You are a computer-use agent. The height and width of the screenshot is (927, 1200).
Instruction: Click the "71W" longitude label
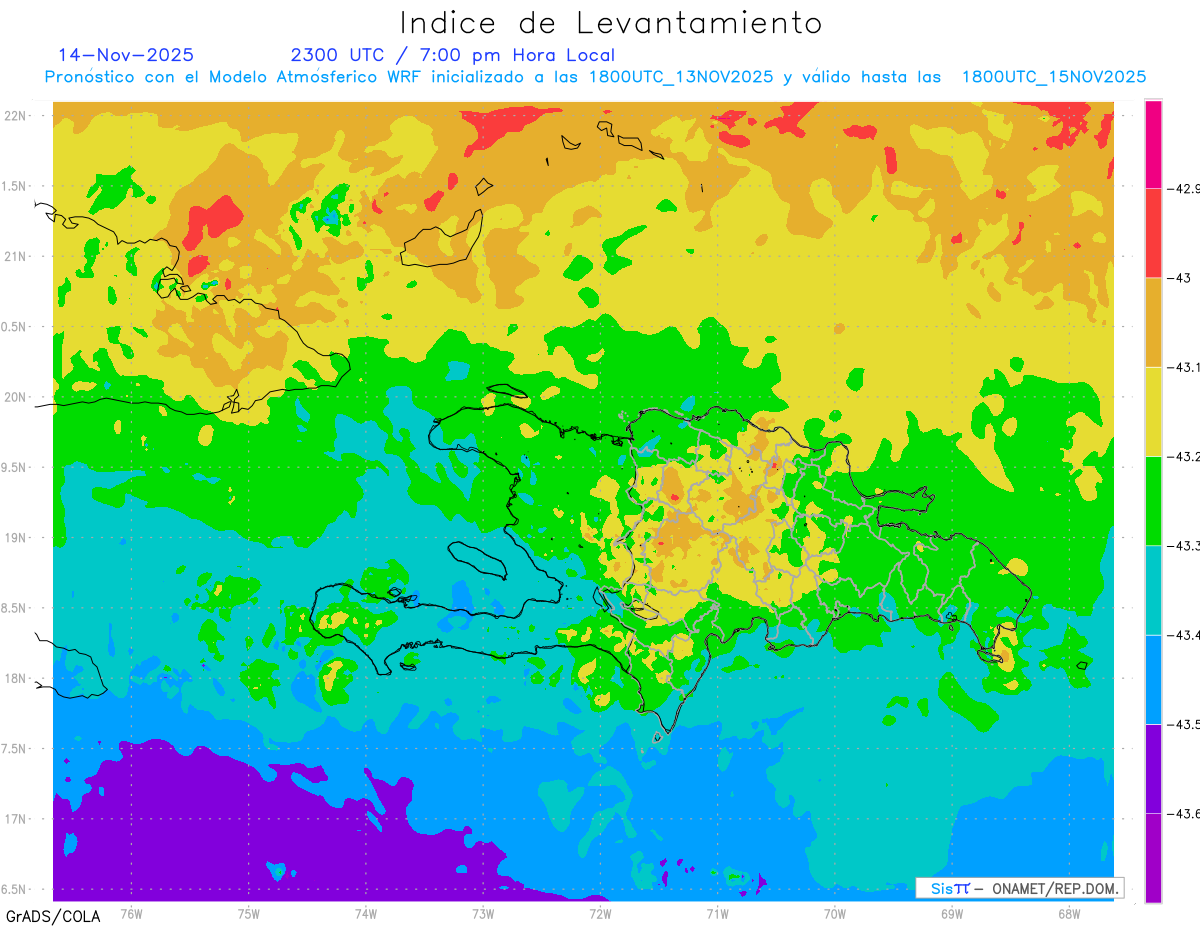(717, 914)
